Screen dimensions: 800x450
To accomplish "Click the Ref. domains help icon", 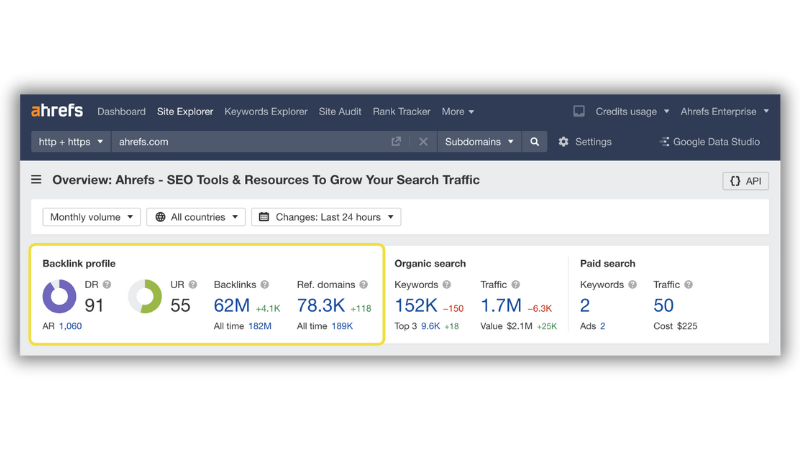I will point(363,285).
